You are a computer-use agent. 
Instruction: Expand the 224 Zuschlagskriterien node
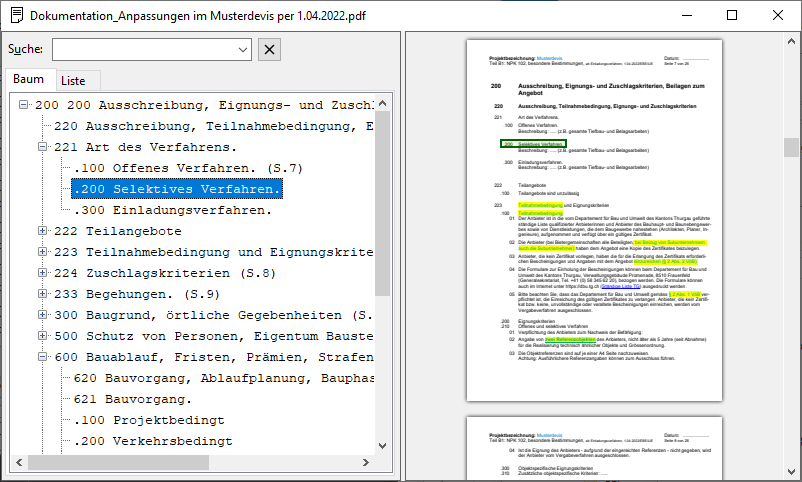point(43,273)
